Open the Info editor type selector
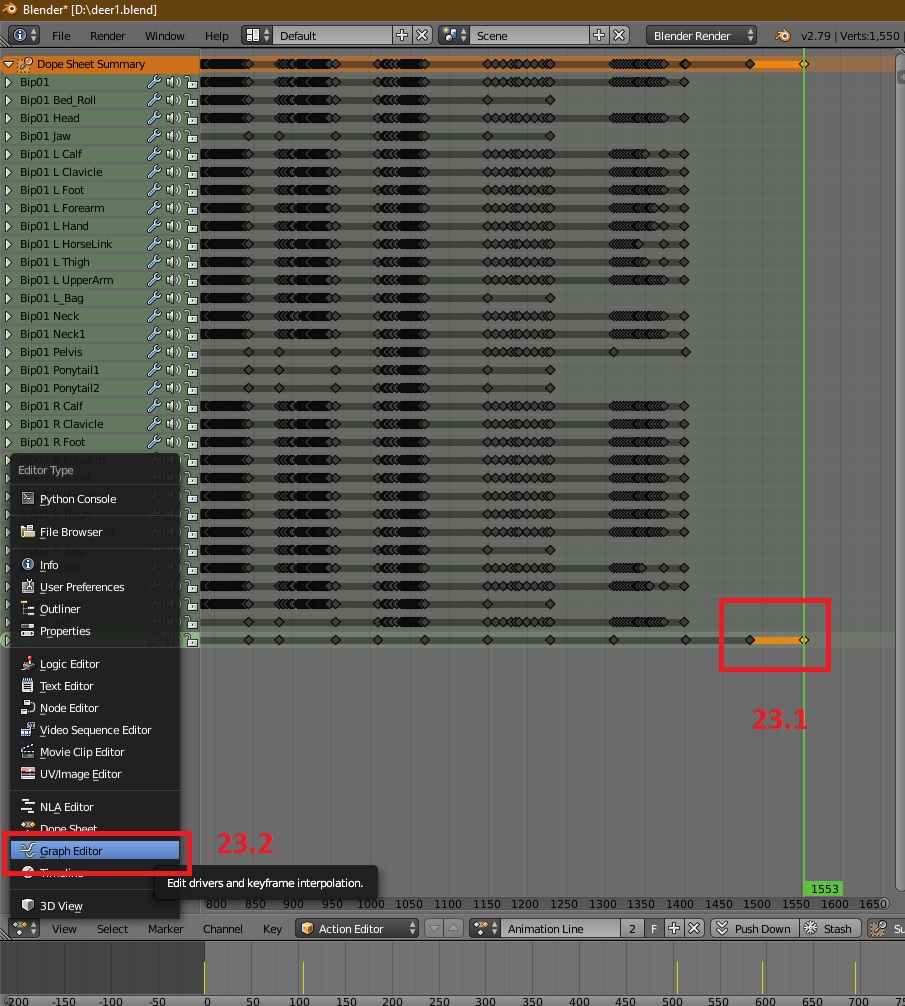 point(26,35)
